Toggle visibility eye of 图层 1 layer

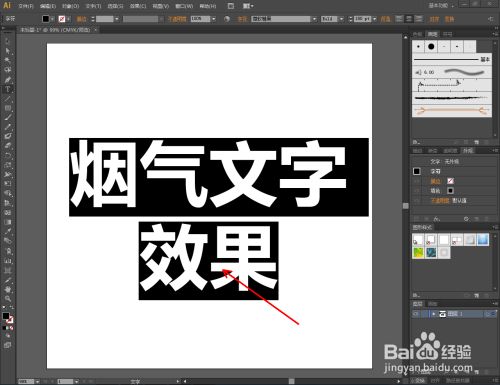click(416, 314)
